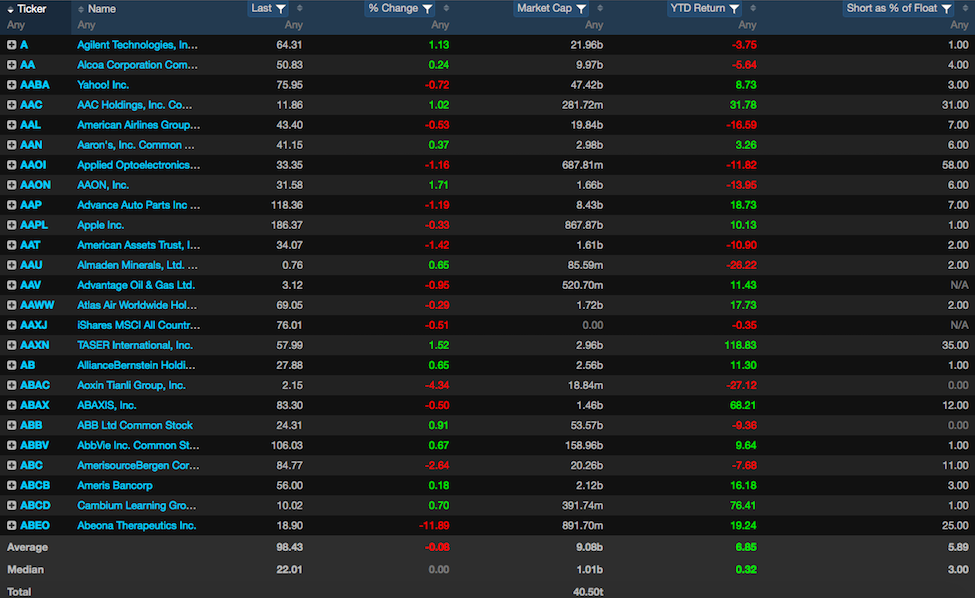This screenshot has height=598, width=975.
Task: Open the filter icon for Market Cap column
Action: pos(581,9)
